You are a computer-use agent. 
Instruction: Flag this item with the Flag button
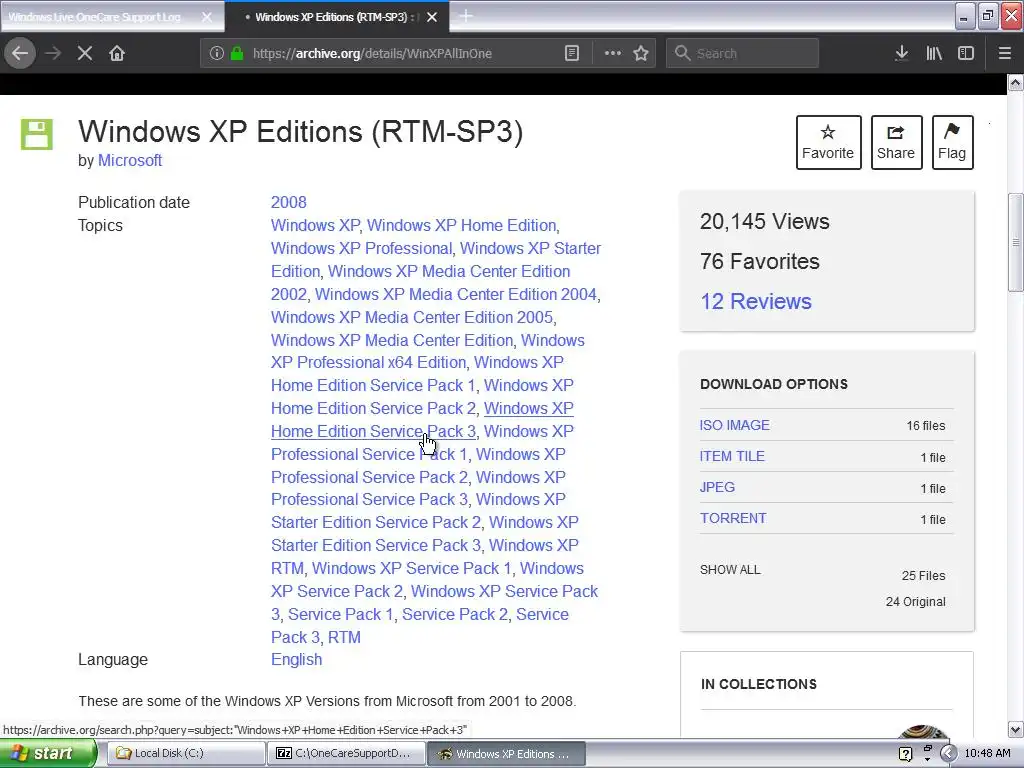pyautogui.click(x=952, y=142)
